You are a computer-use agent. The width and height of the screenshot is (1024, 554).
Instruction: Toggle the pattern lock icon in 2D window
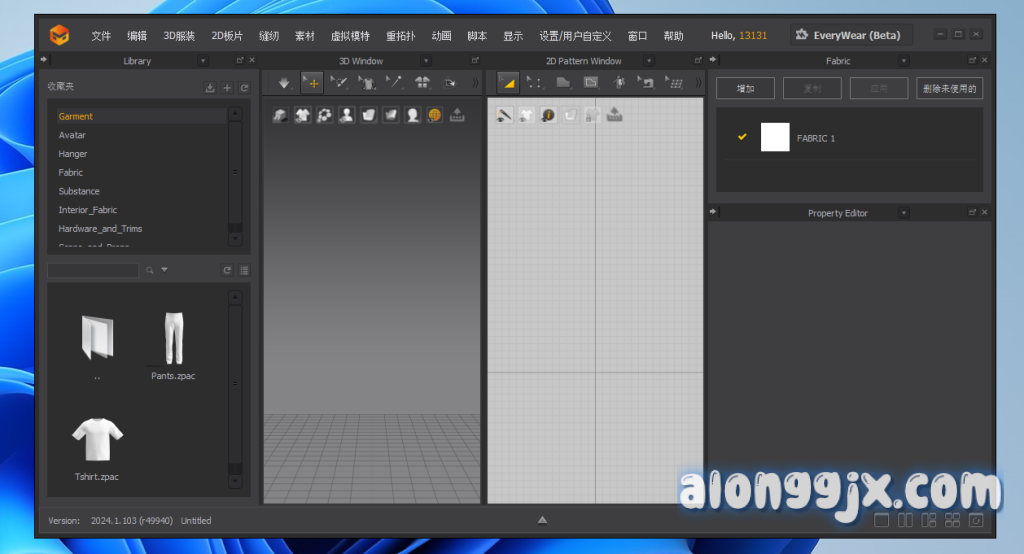click(592, 115)
